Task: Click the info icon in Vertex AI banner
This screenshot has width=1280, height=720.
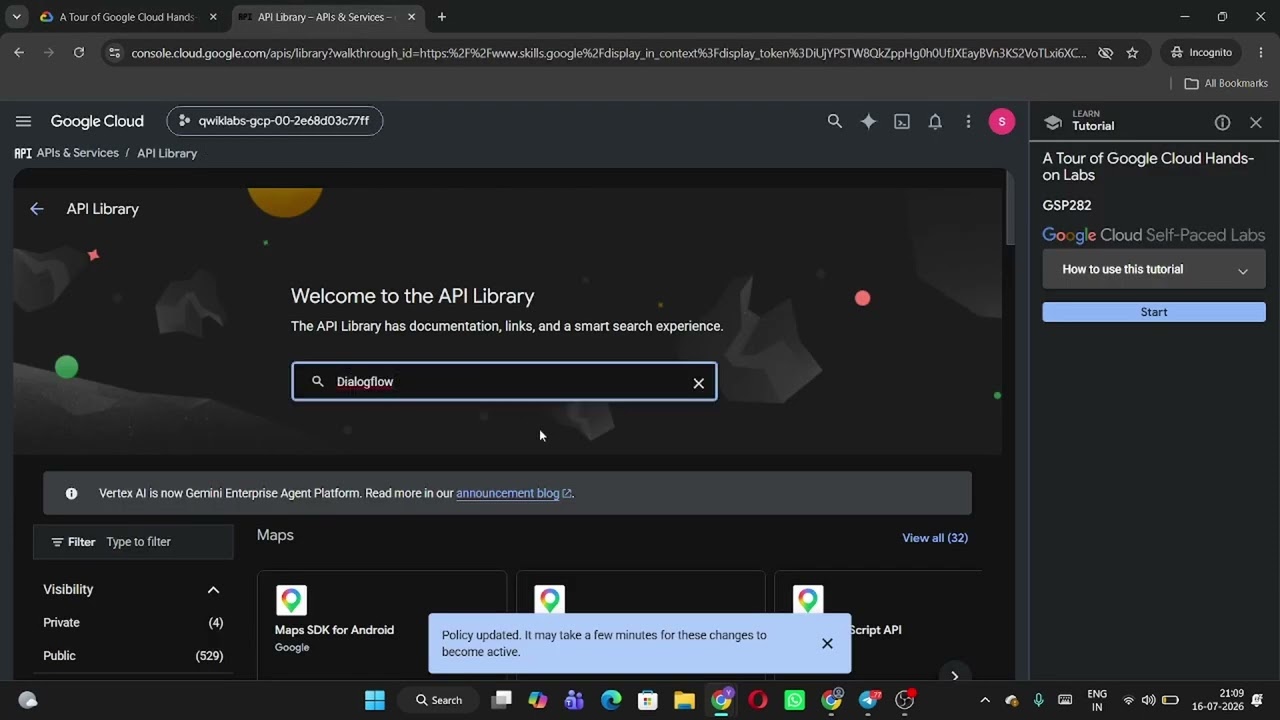Action: point(71,493)
